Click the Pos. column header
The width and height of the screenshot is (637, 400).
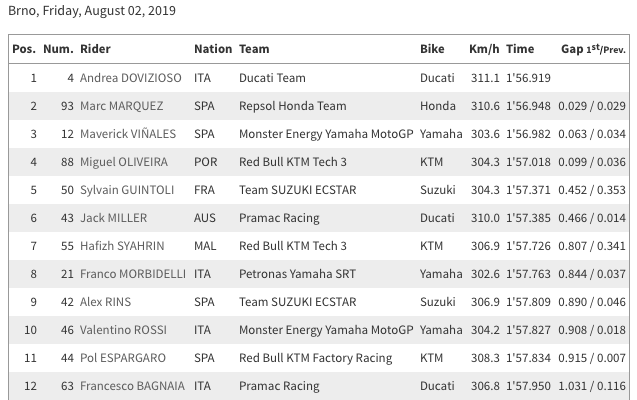point(23,49)
